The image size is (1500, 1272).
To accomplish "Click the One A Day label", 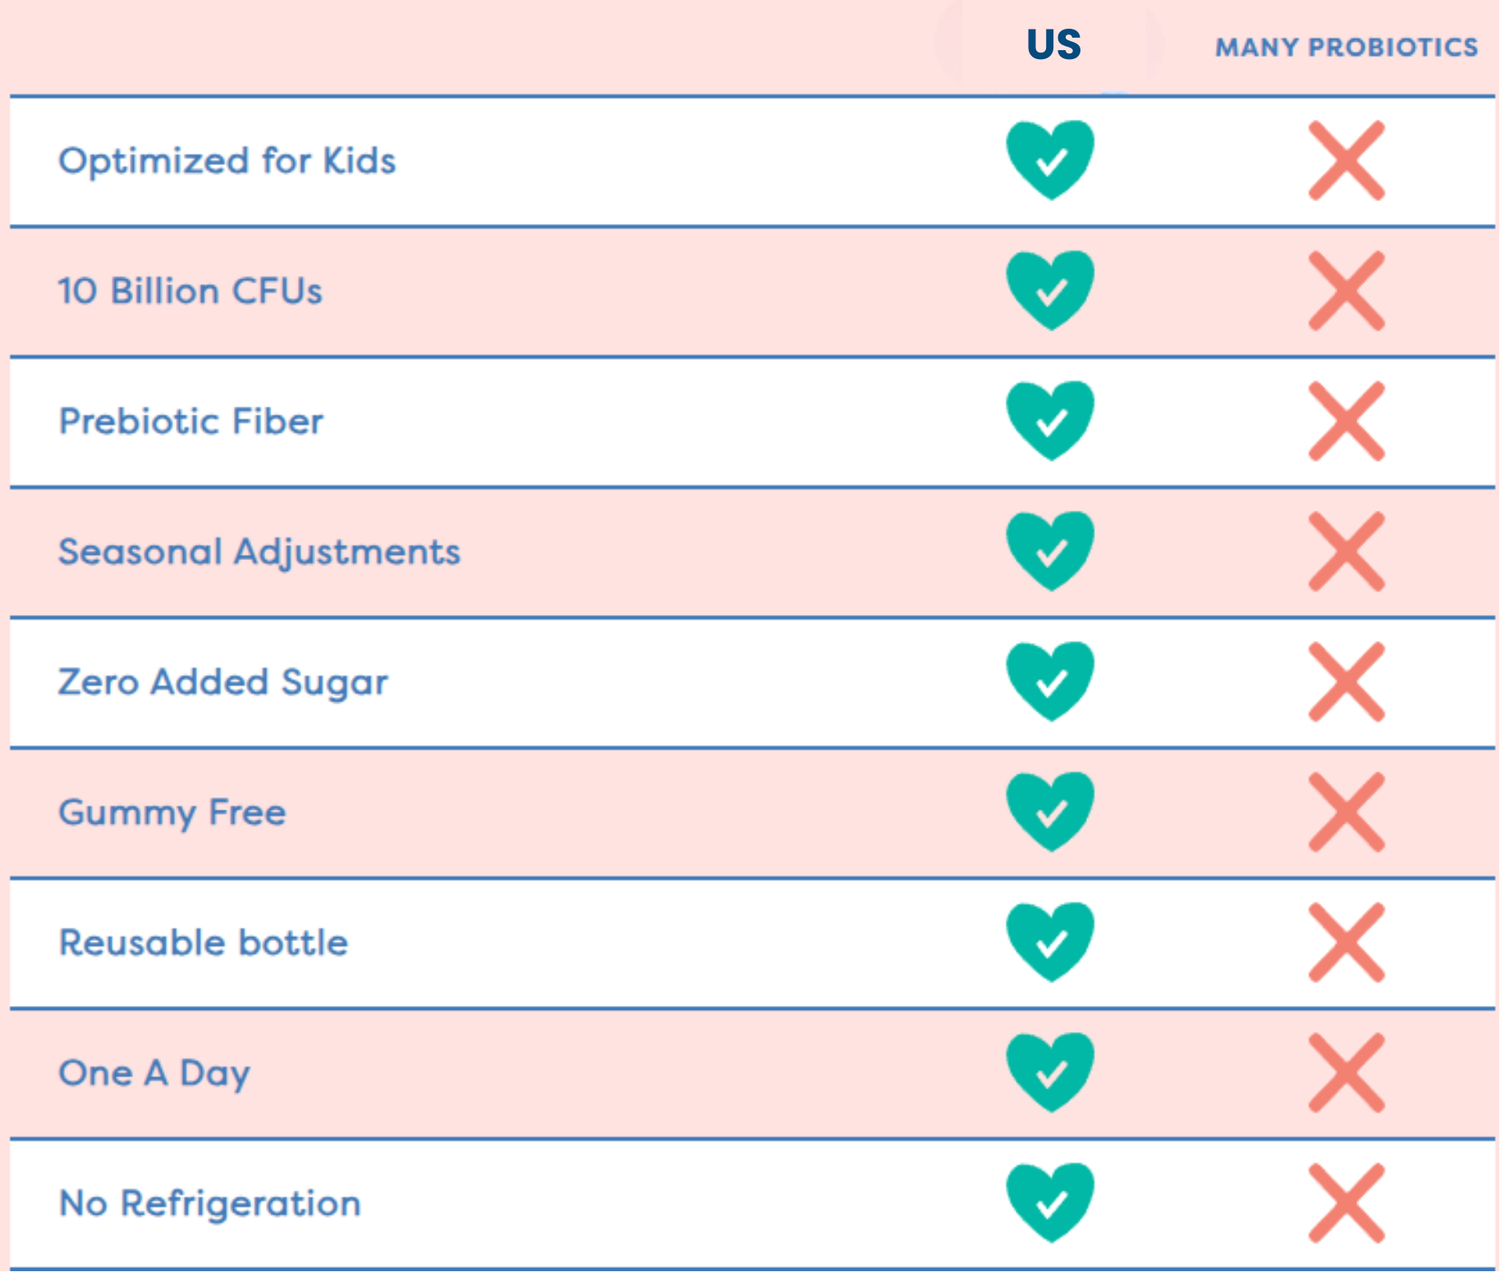I will point(154,1073).
